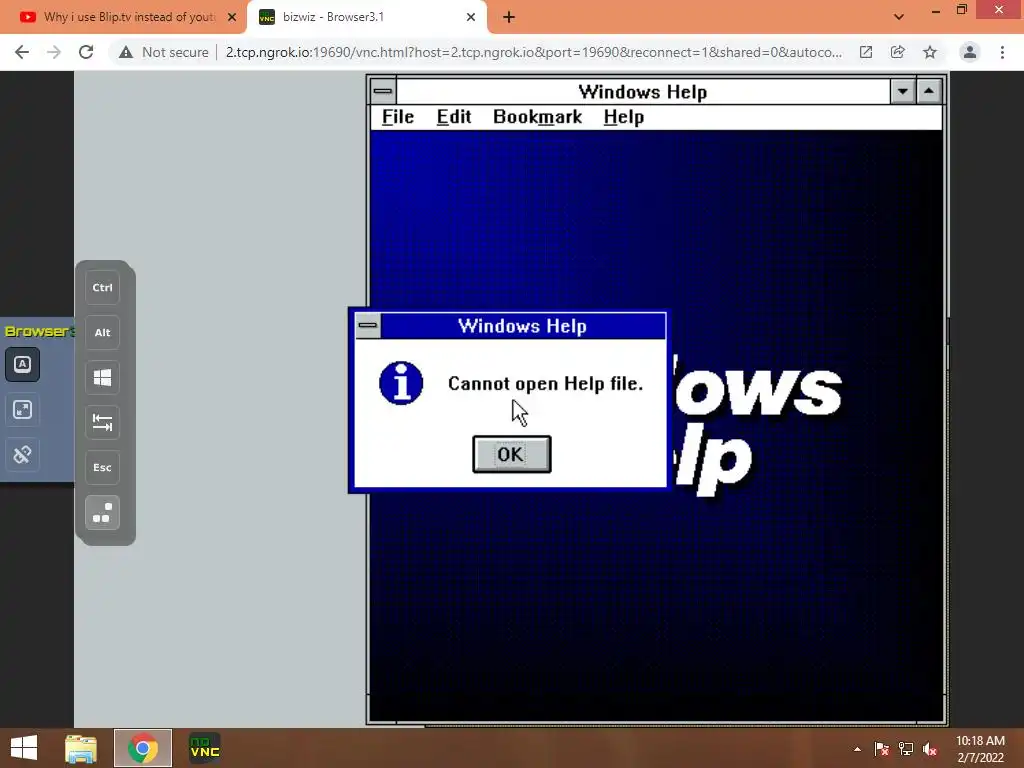
Task: Click the Not secure site warning
Action: [x=163, y=52]
